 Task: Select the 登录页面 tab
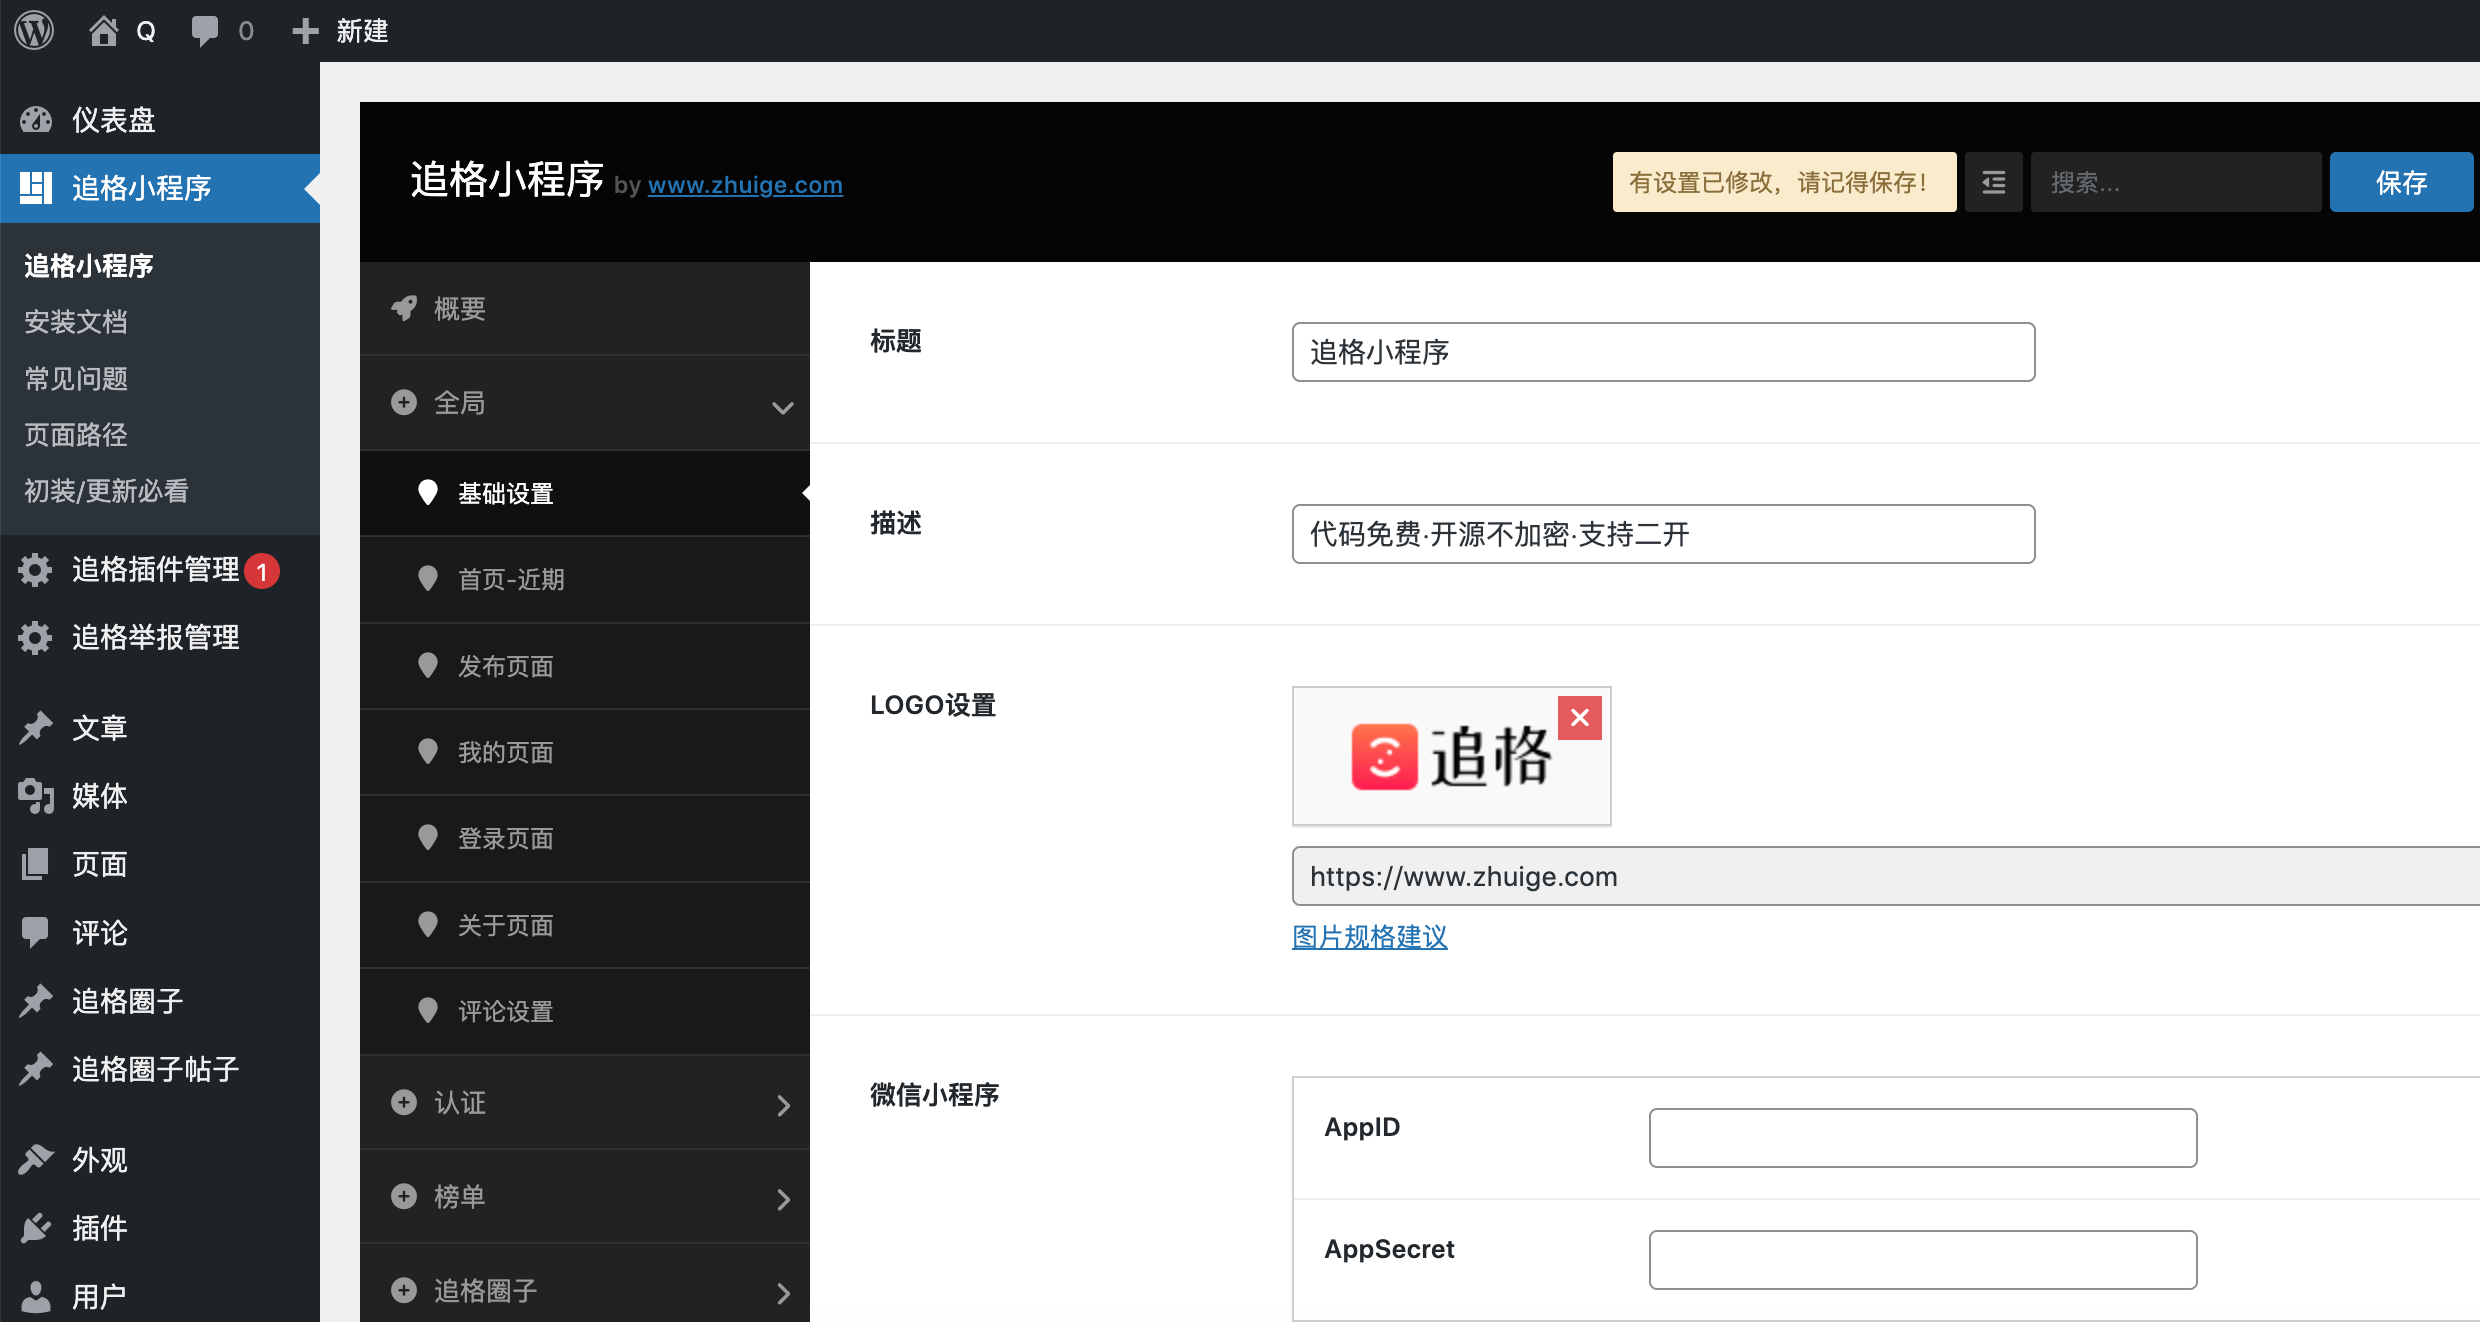coord(585,838)
